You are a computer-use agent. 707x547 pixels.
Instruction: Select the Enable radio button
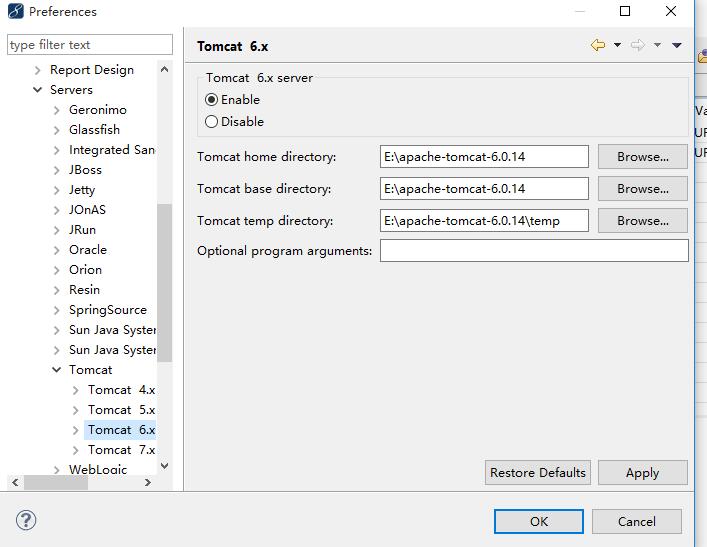pos(211,99)
